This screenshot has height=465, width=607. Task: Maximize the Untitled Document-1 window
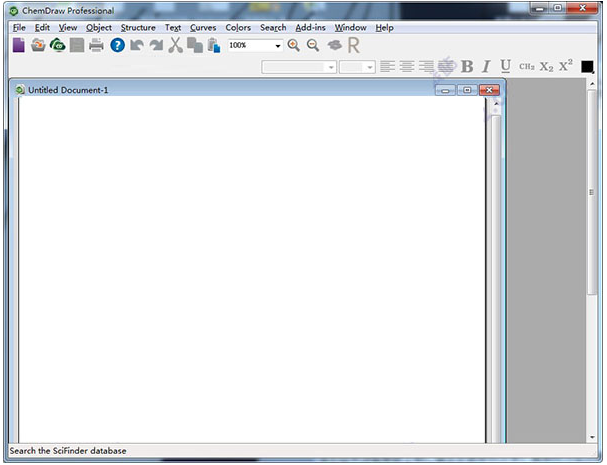[x=467, y=90]
